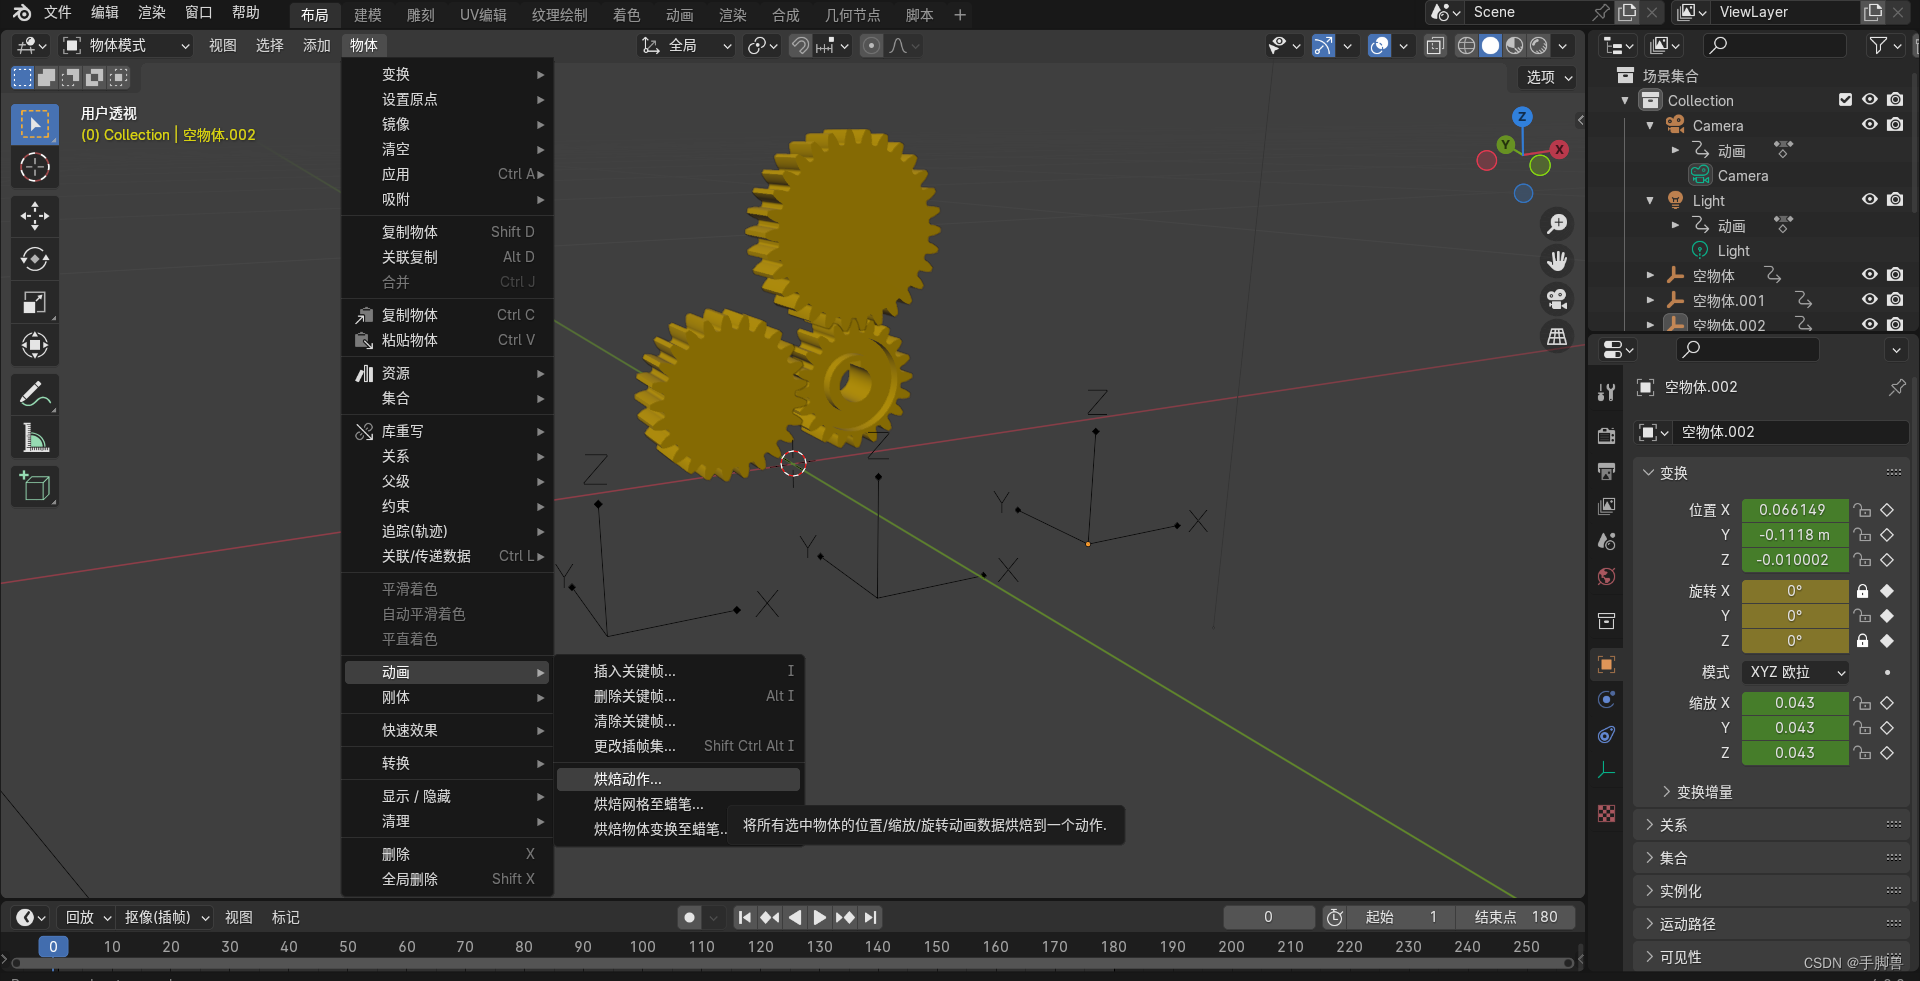Image resolution: width=1920 pixels, height=981 pixels.
Task: Select the Measure tool
Action: pos(35,437)
